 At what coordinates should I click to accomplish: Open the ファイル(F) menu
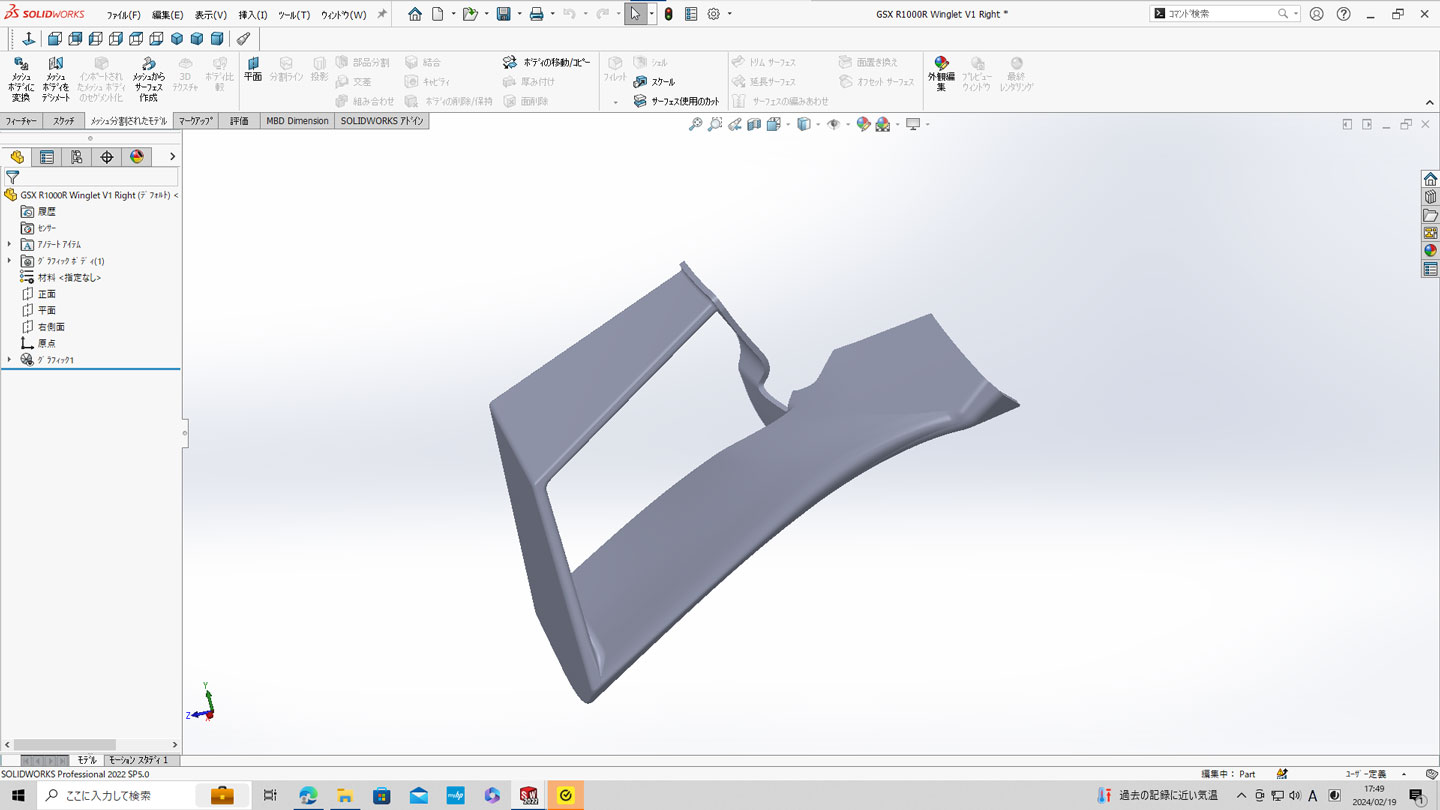124,15
